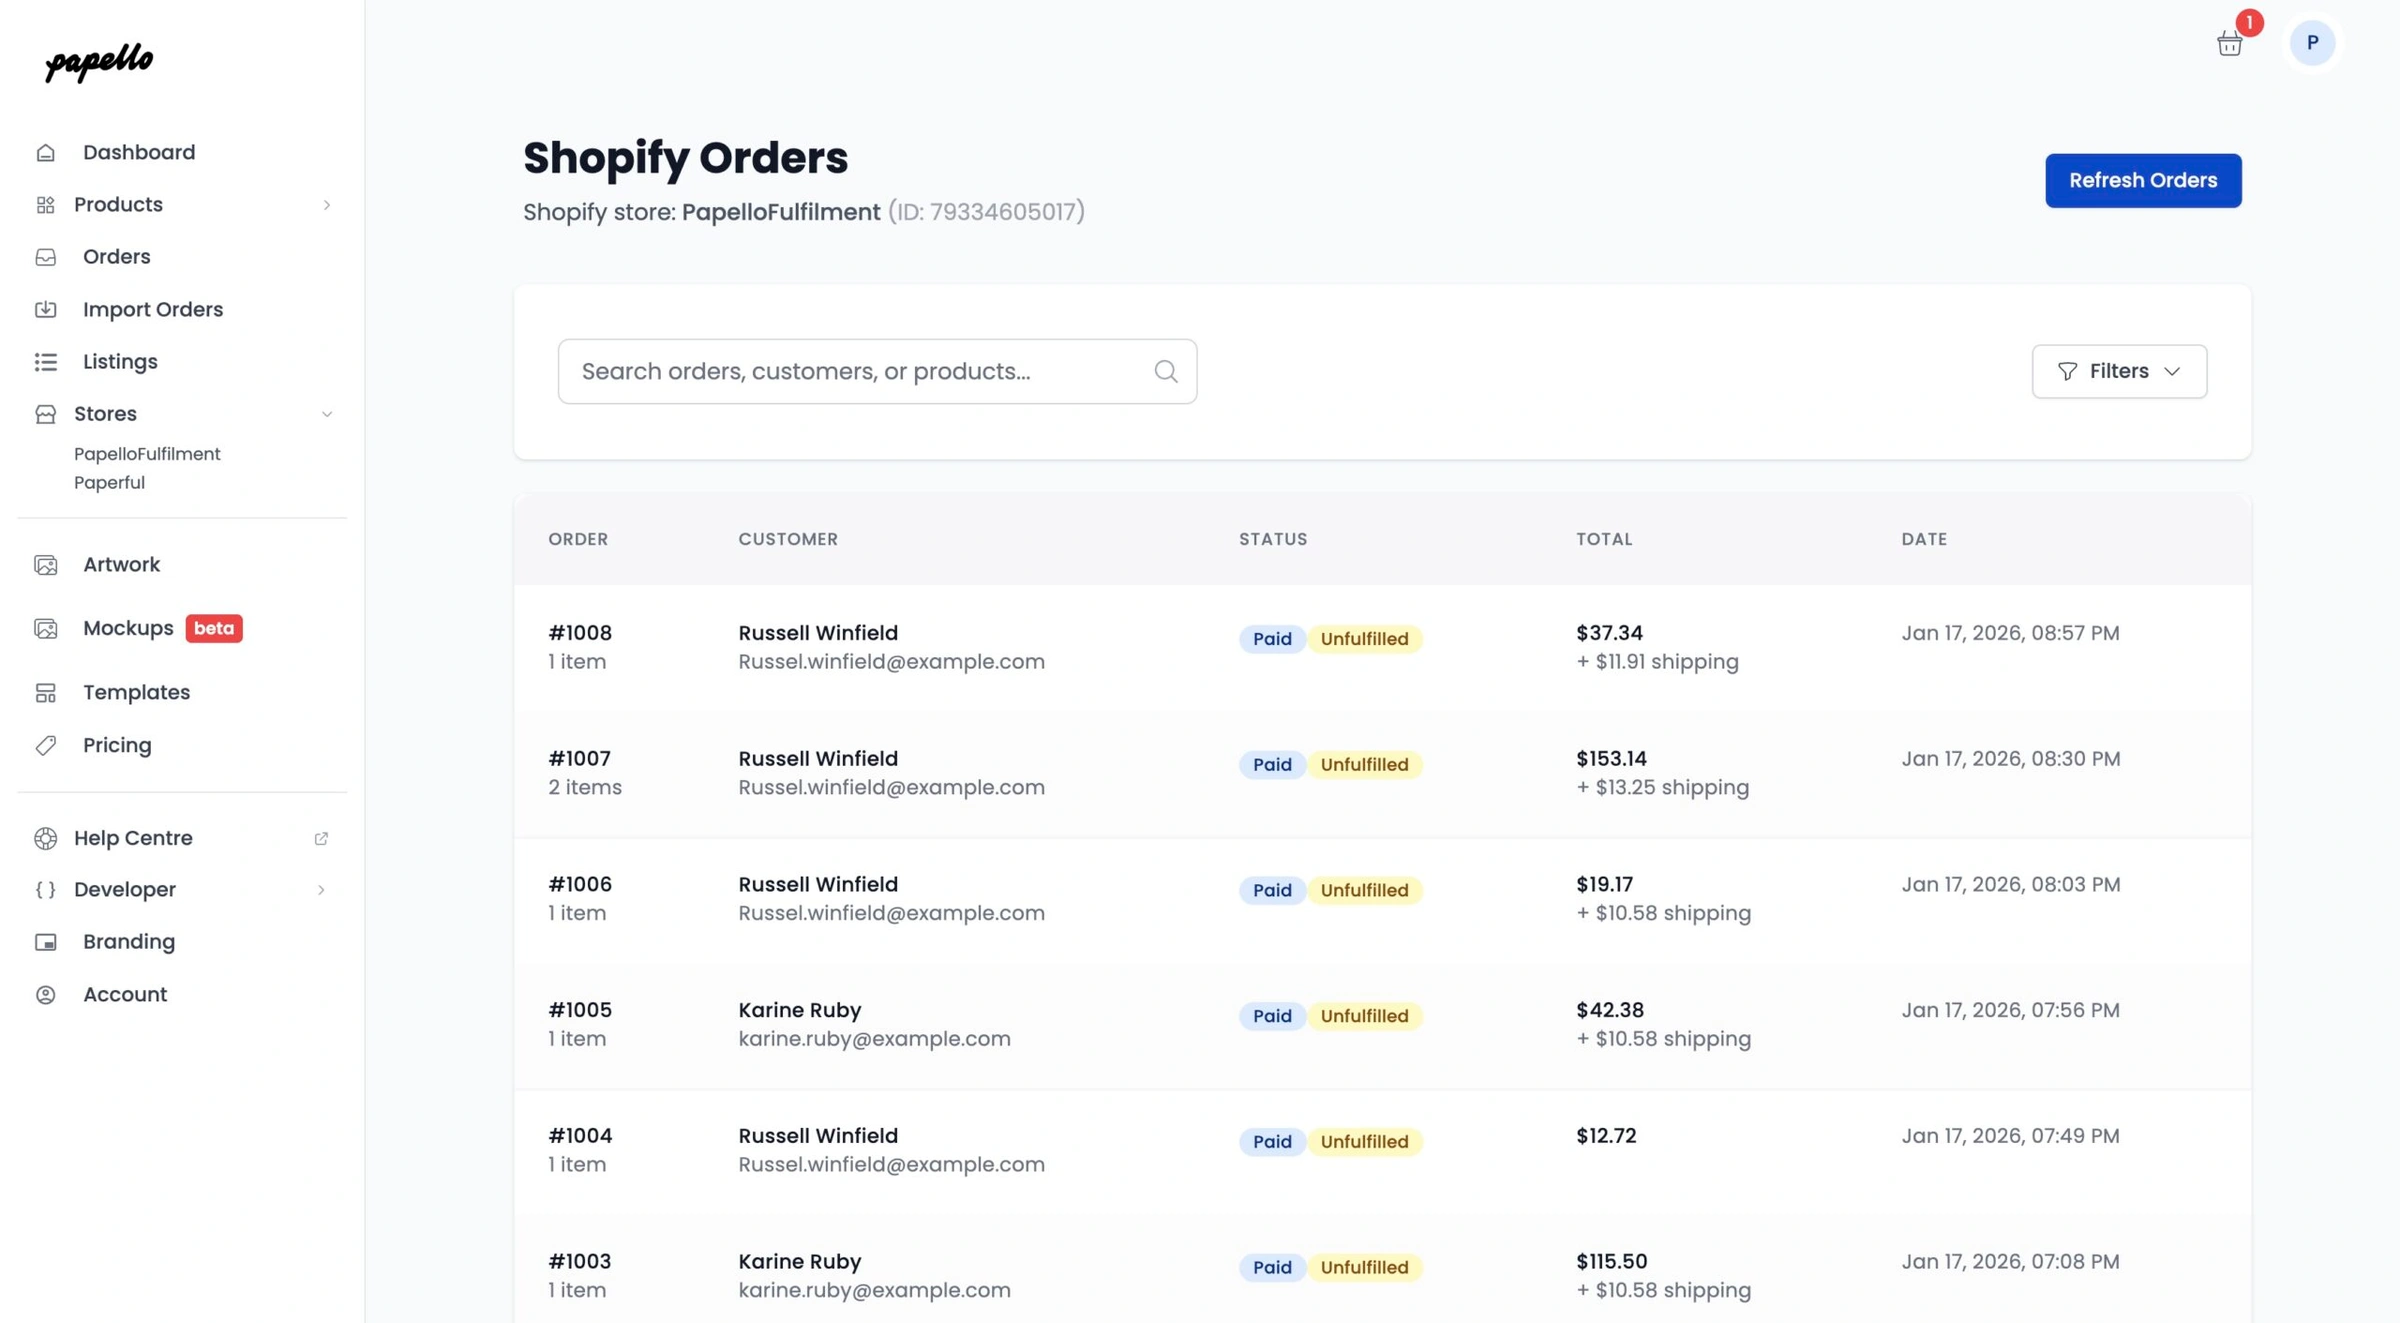Image resolution: width=2400 pixels, height=1323 pixels.
Task: Open the Mockups beta section
Action: [x=127, y=627]
